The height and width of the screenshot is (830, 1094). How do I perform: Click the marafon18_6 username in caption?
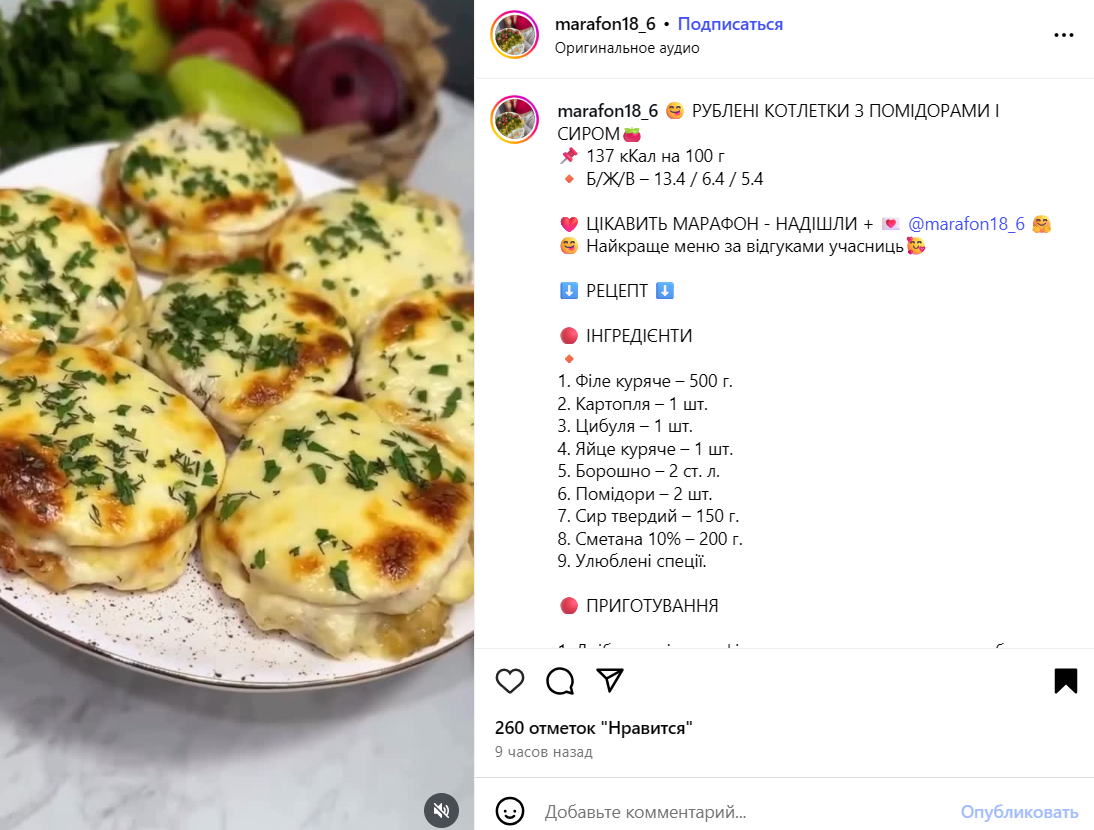pos(608,111)
